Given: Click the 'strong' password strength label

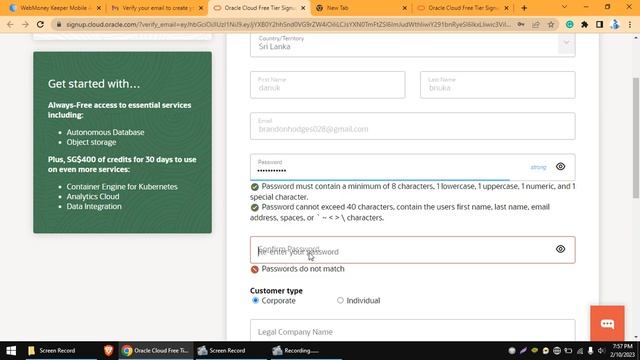Looking at the screenshot, I should coord(538,167).
